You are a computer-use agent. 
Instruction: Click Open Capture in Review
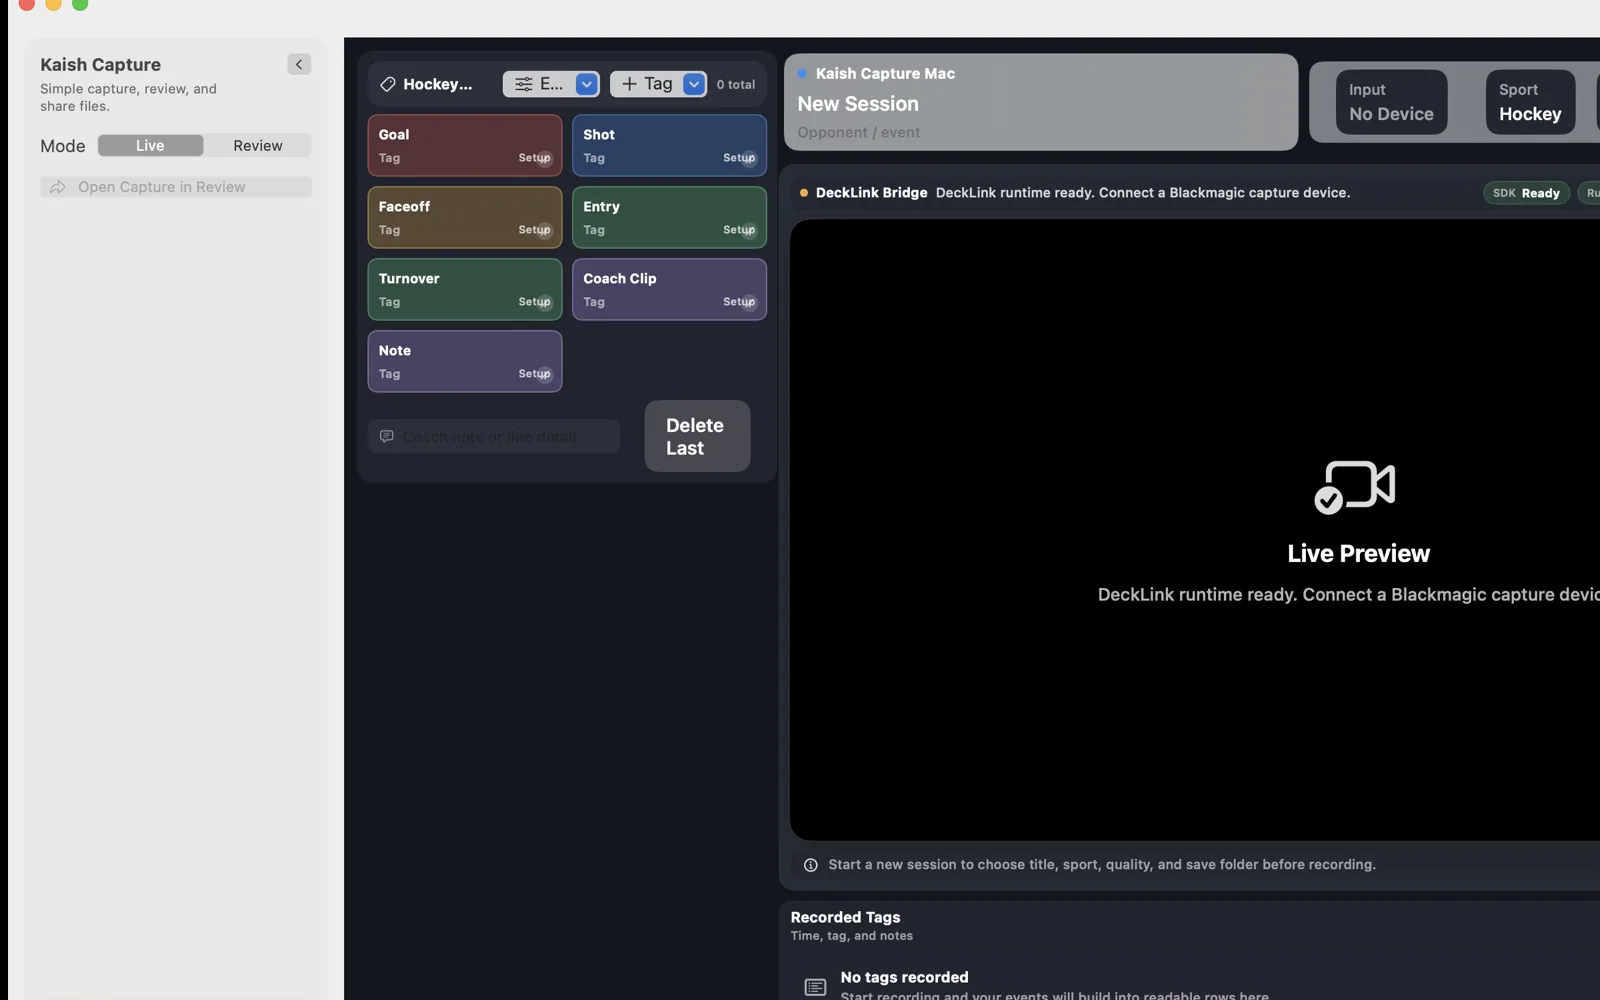click(x=176, y=187)
